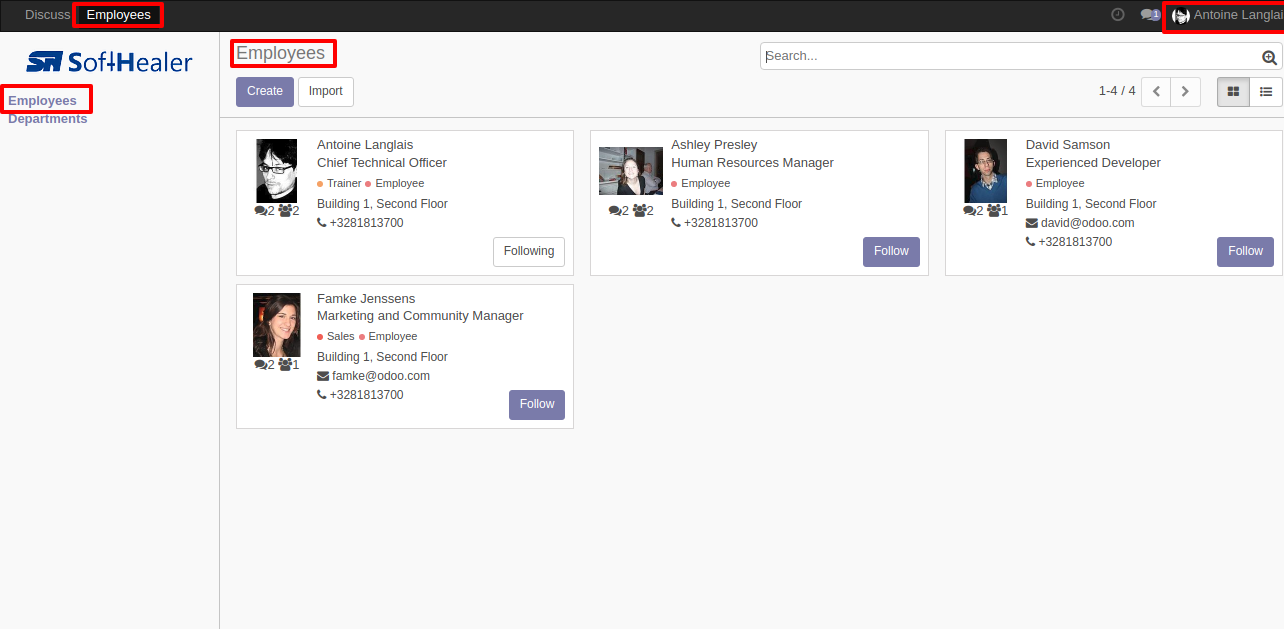Follow David Samson
The image size is (1284, 629).
tap(1245, 252)
